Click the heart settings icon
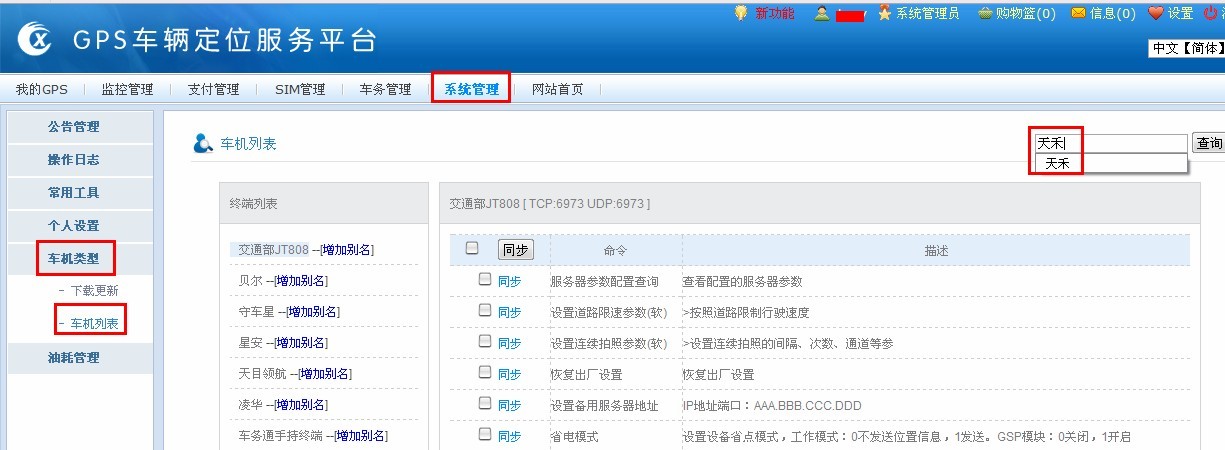Viewport: 1225px width, 450px height. [x=1156, y=13]
